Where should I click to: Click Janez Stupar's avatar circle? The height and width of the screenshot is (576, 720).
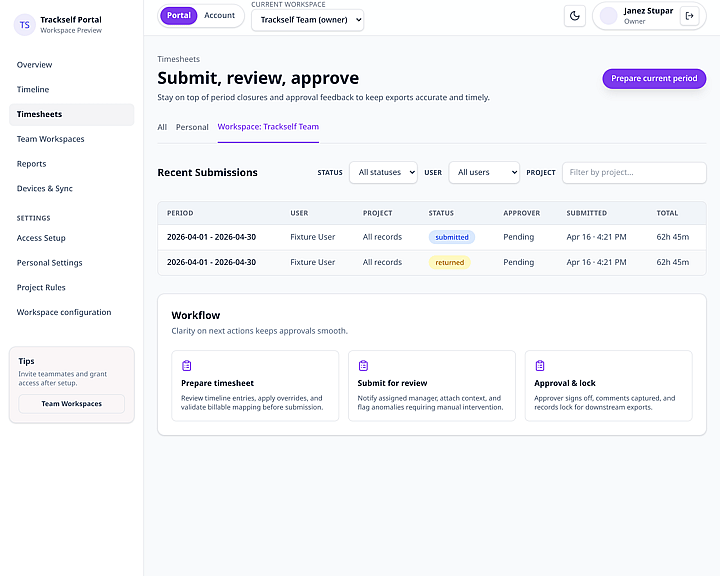pyautogui.click(x=608, y=16)
